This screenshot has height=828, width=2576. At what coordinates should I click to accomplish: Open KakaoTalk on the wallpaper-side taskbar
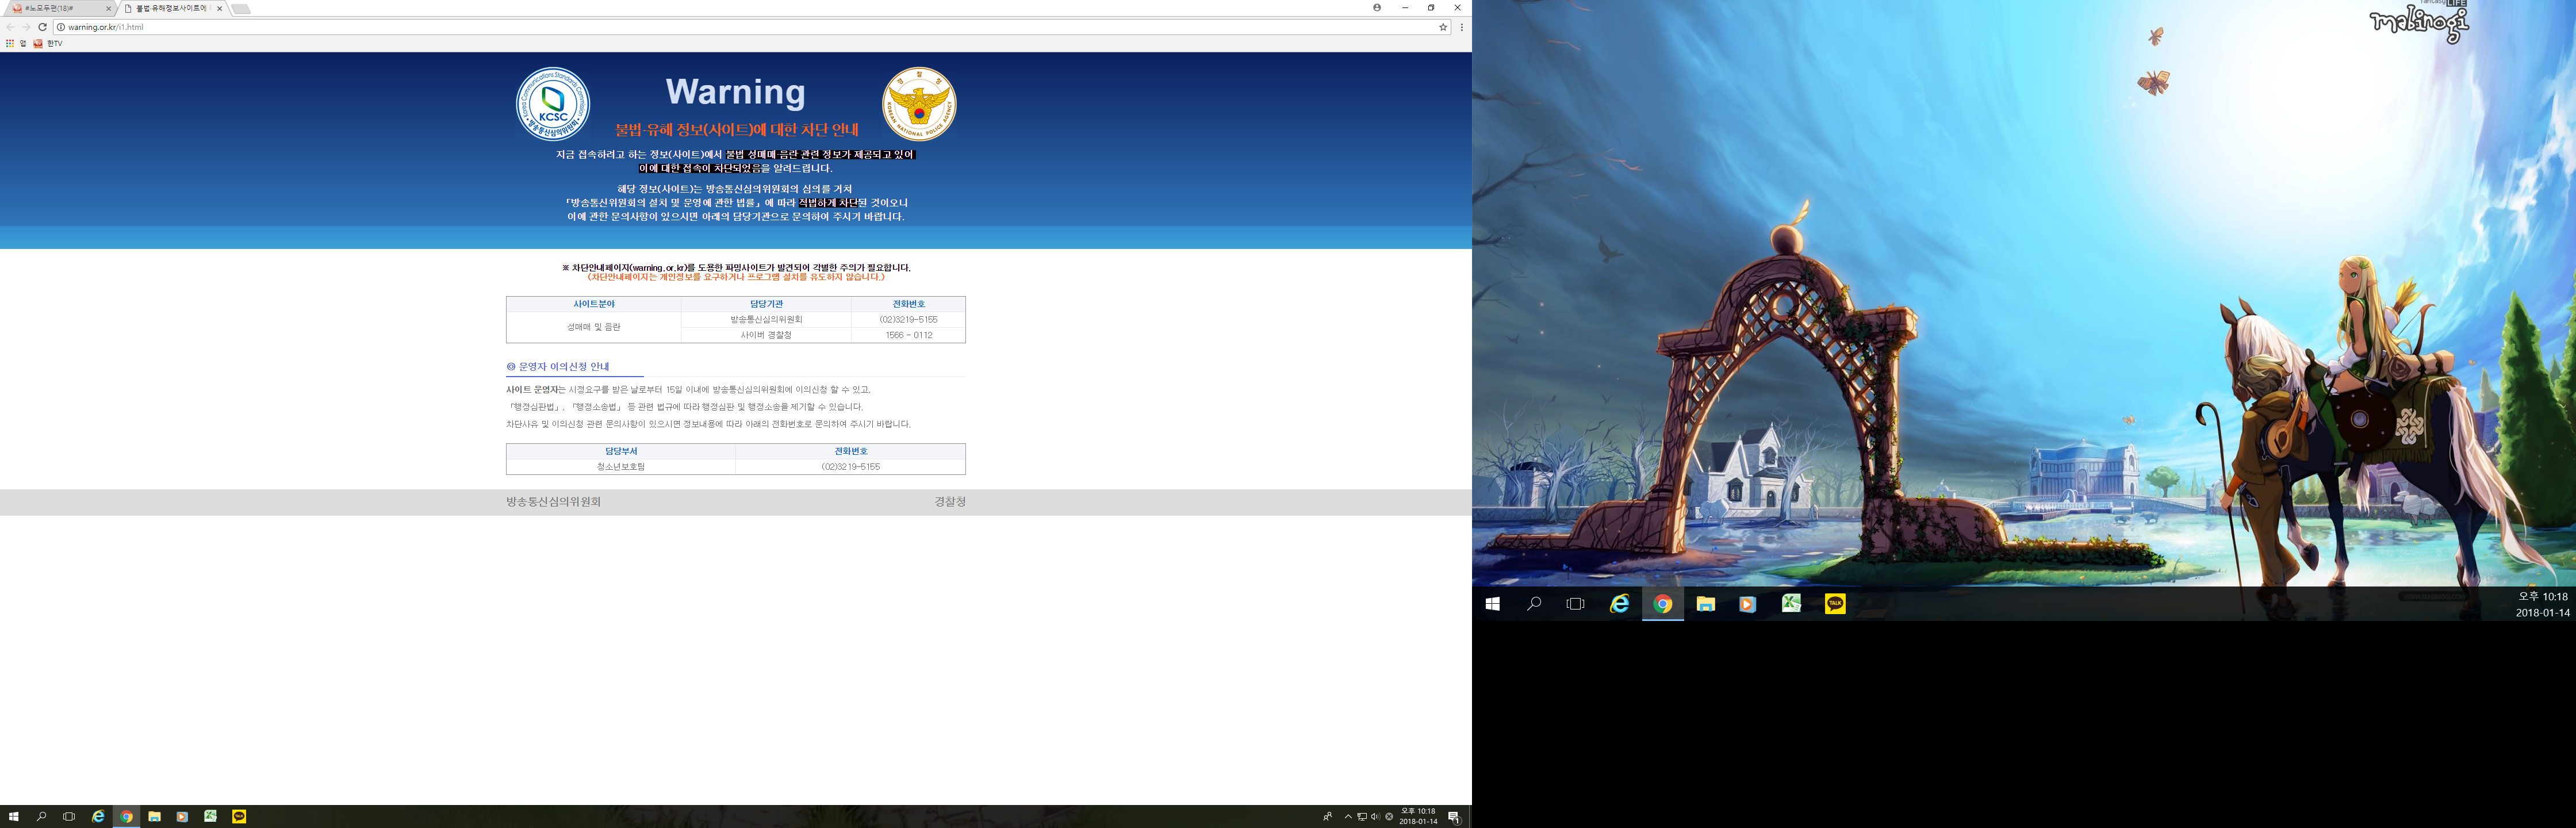pos(1835,604)
